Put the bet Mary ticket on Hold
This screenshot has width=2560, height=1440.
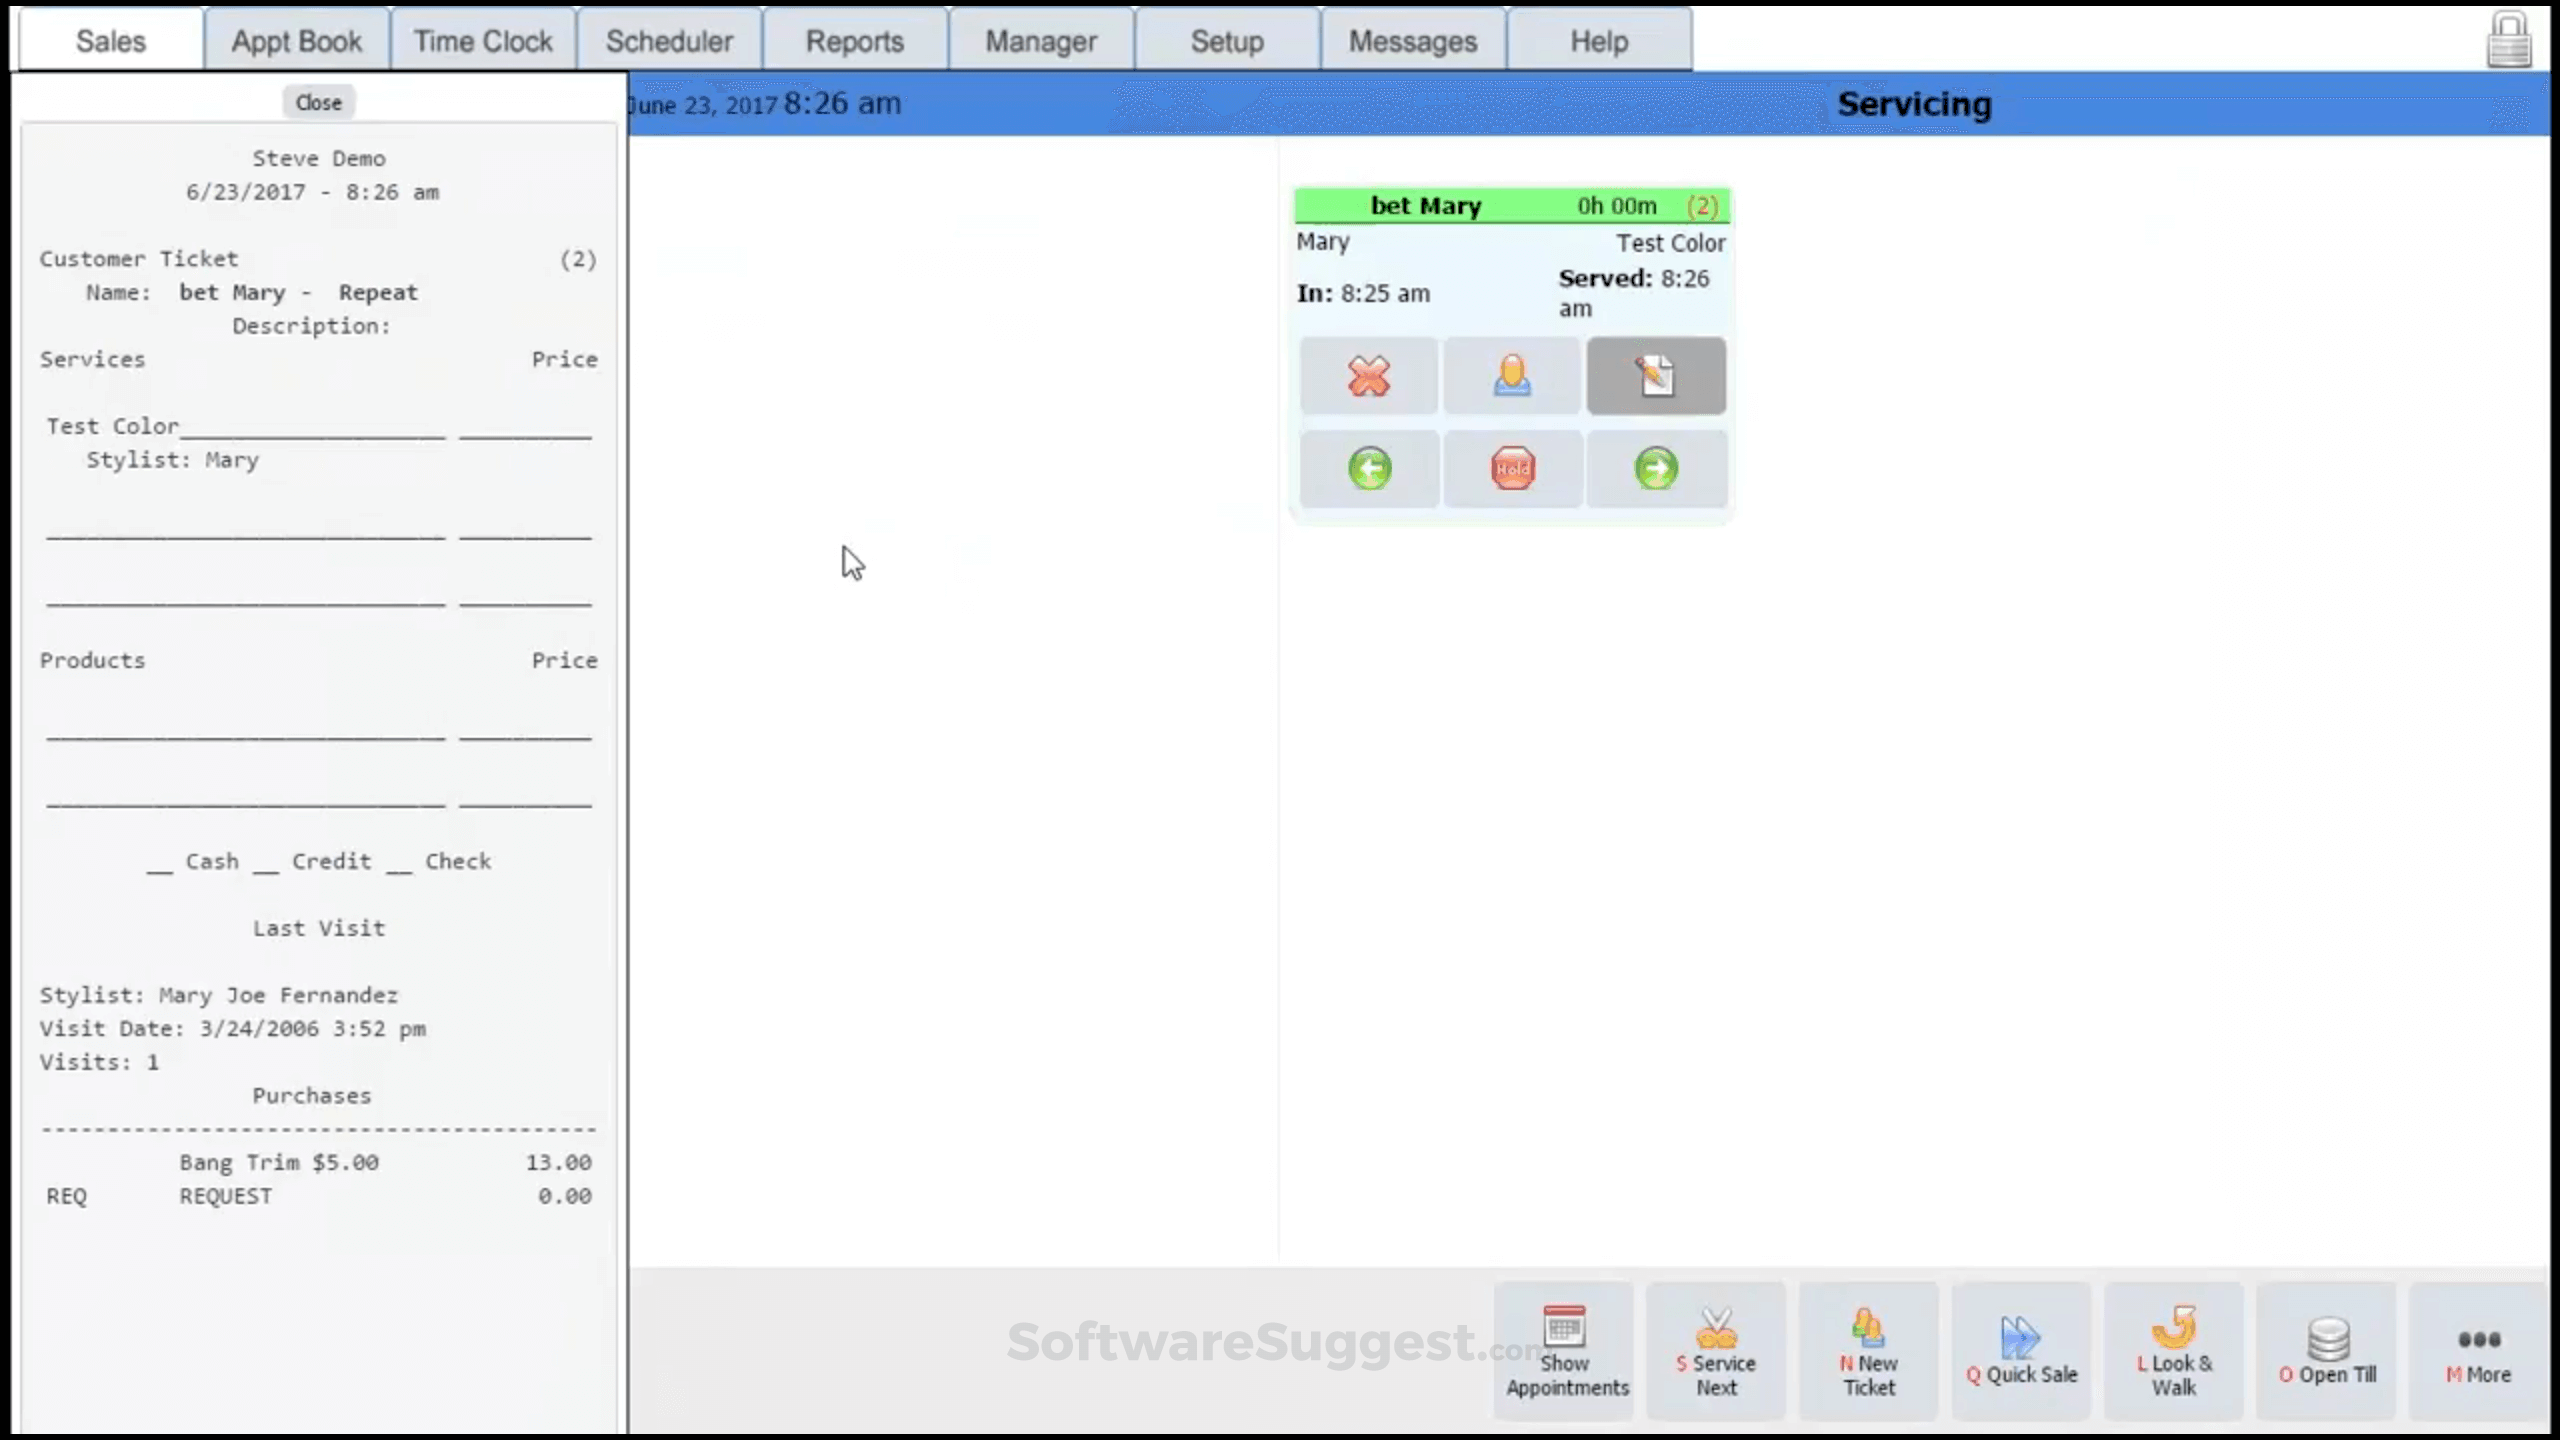[x=1512, y=468]
